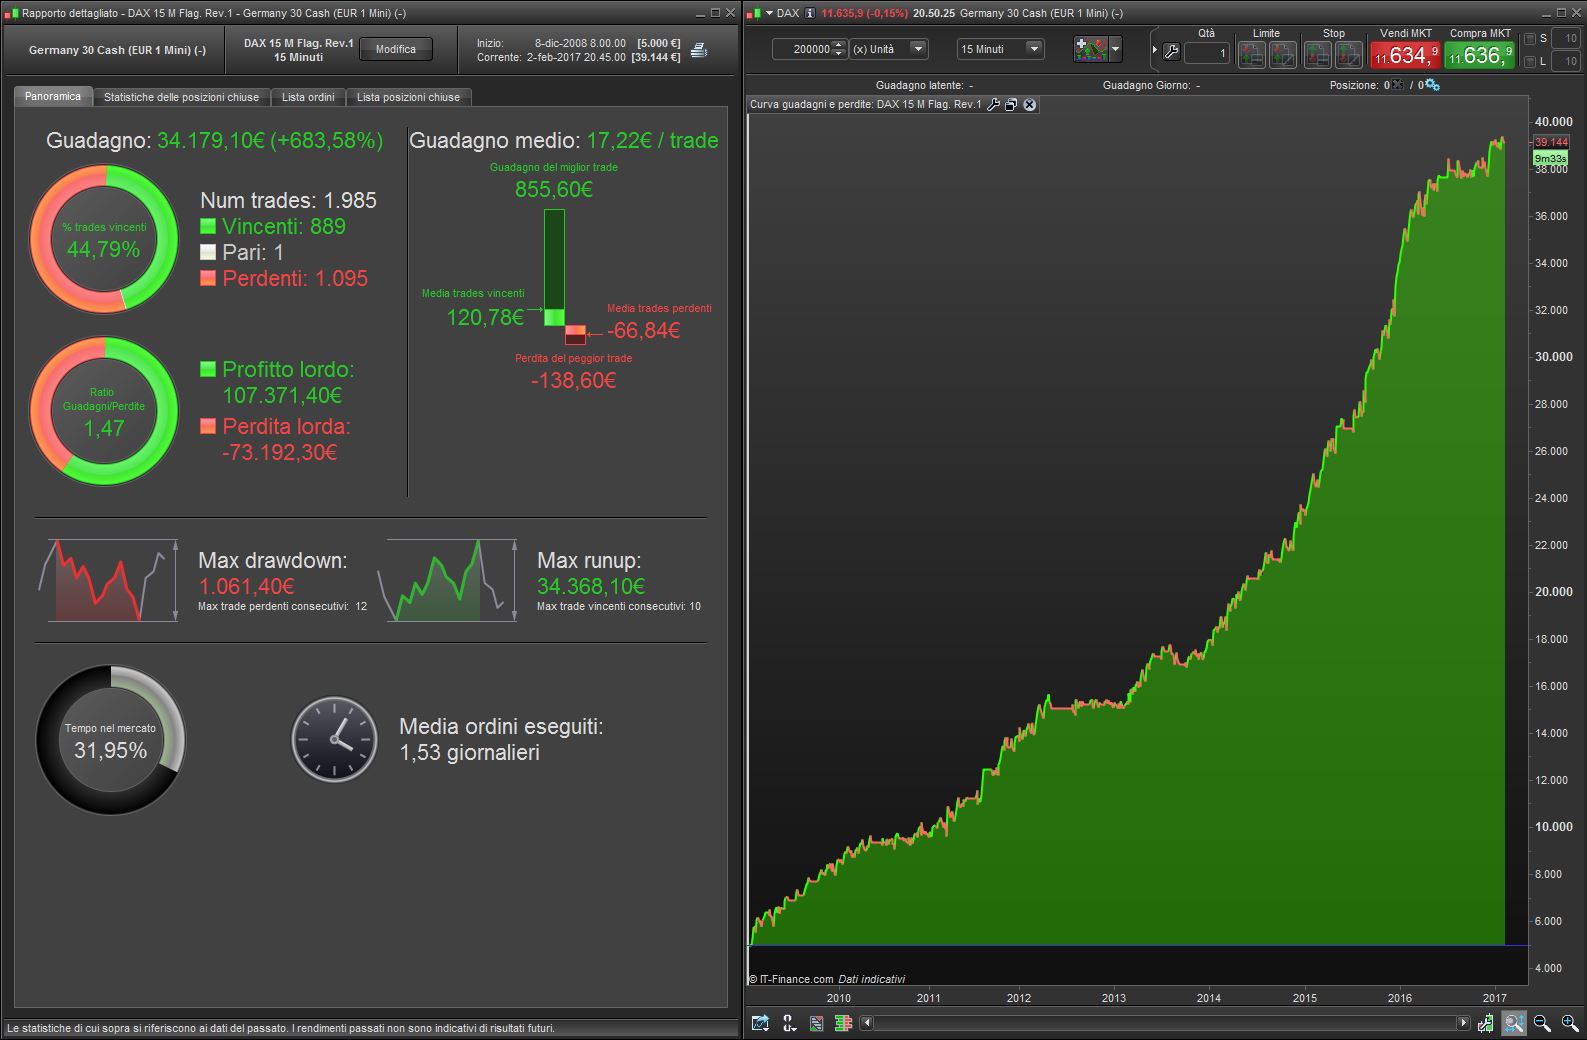Screen dimensions: 1587x1040
Task: Open equity curve panel wrench settings
Action: pyautogui.click(x=993, y=104)
